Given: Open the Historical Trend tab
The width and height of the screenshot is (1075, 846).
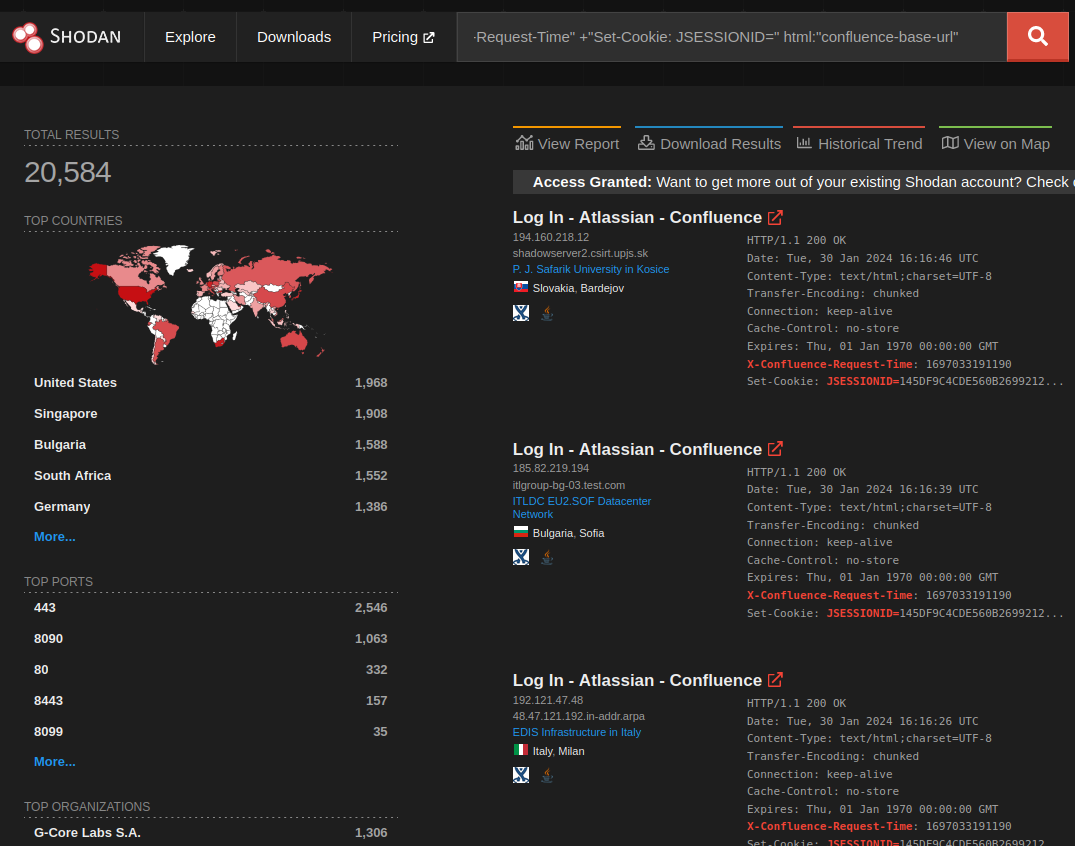Looking at the screenshot, I should [859, 144].
